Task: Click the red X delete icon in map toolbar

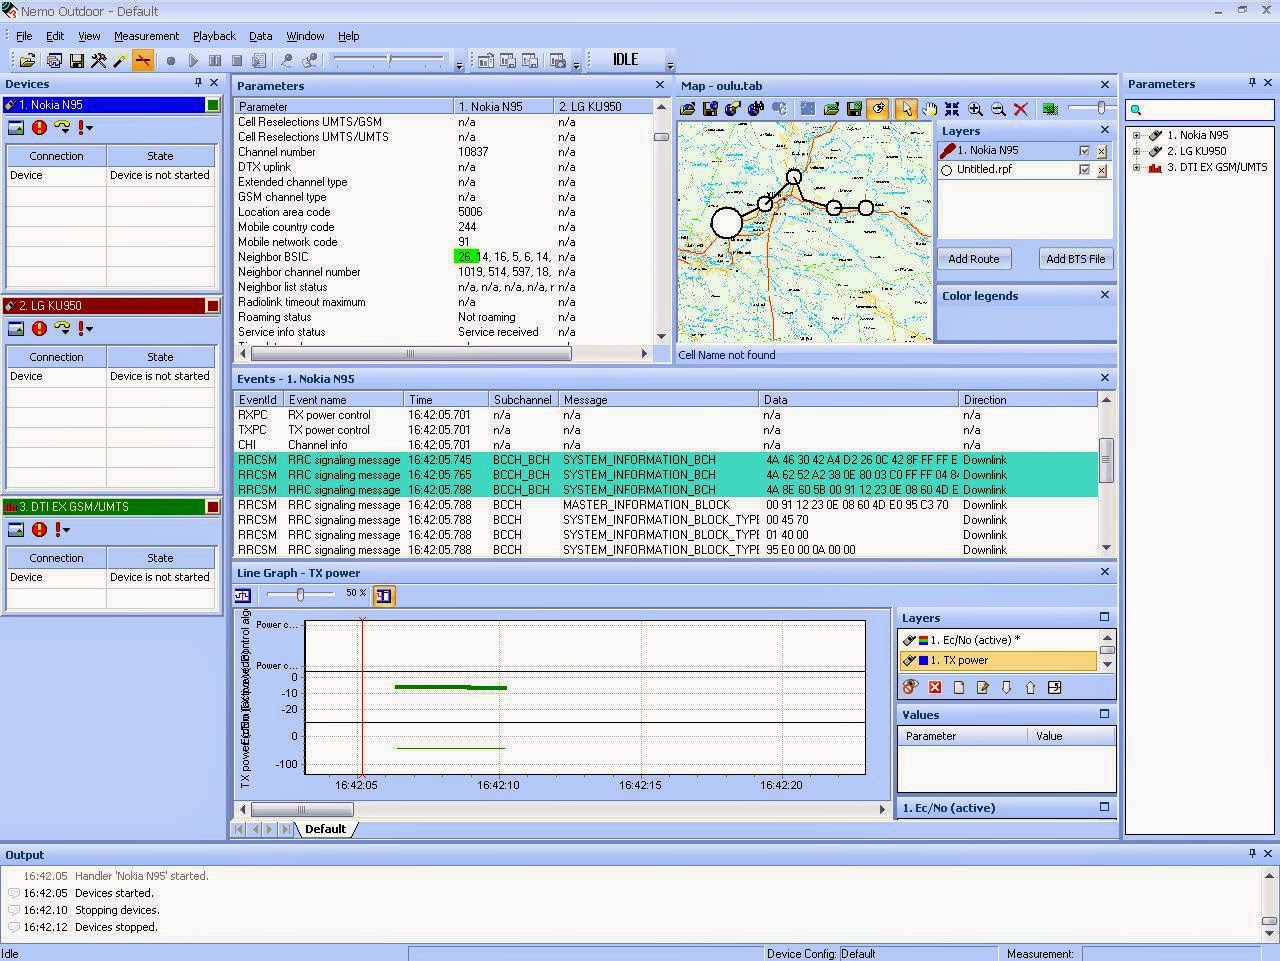Action: tap(1021, 110)
